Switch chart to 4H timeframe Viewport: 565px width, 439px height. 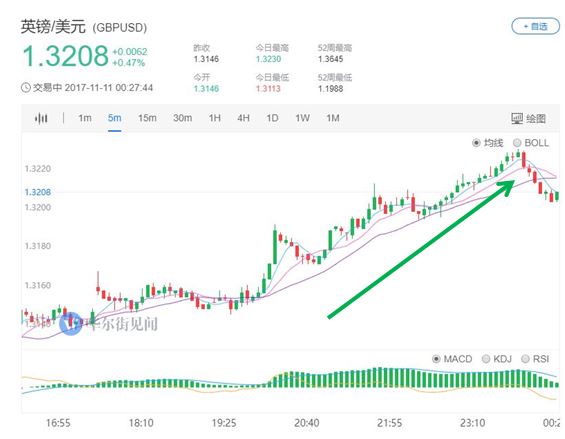[x=243, y=118]
